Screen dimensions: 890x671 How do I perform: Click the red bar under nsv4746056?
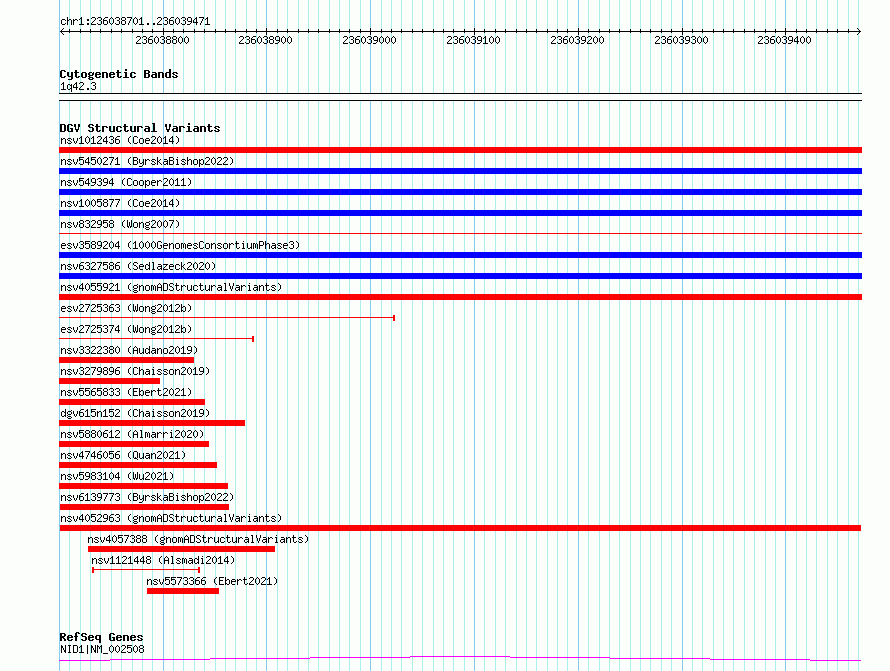(138, 465)
